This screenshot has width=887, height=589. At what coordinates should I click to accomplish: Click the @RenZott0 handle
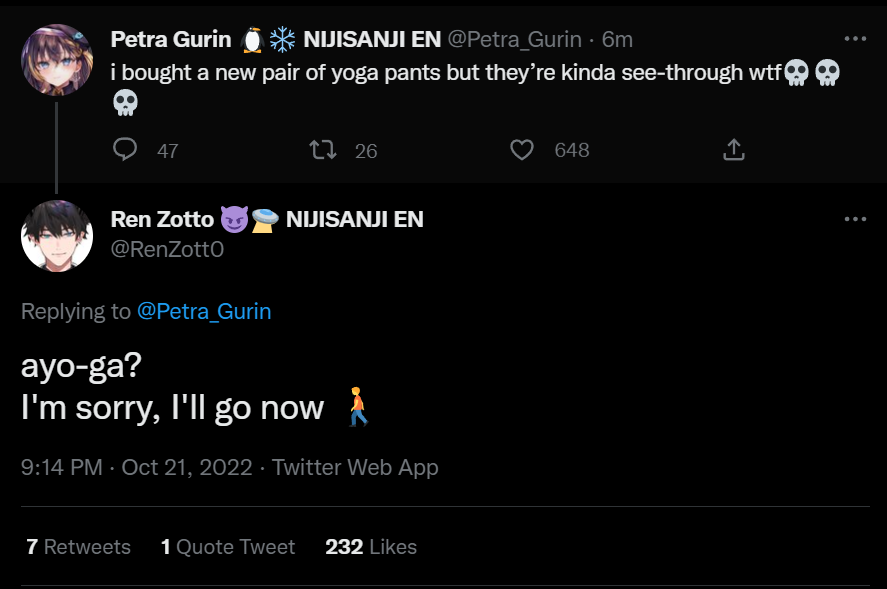167,249
